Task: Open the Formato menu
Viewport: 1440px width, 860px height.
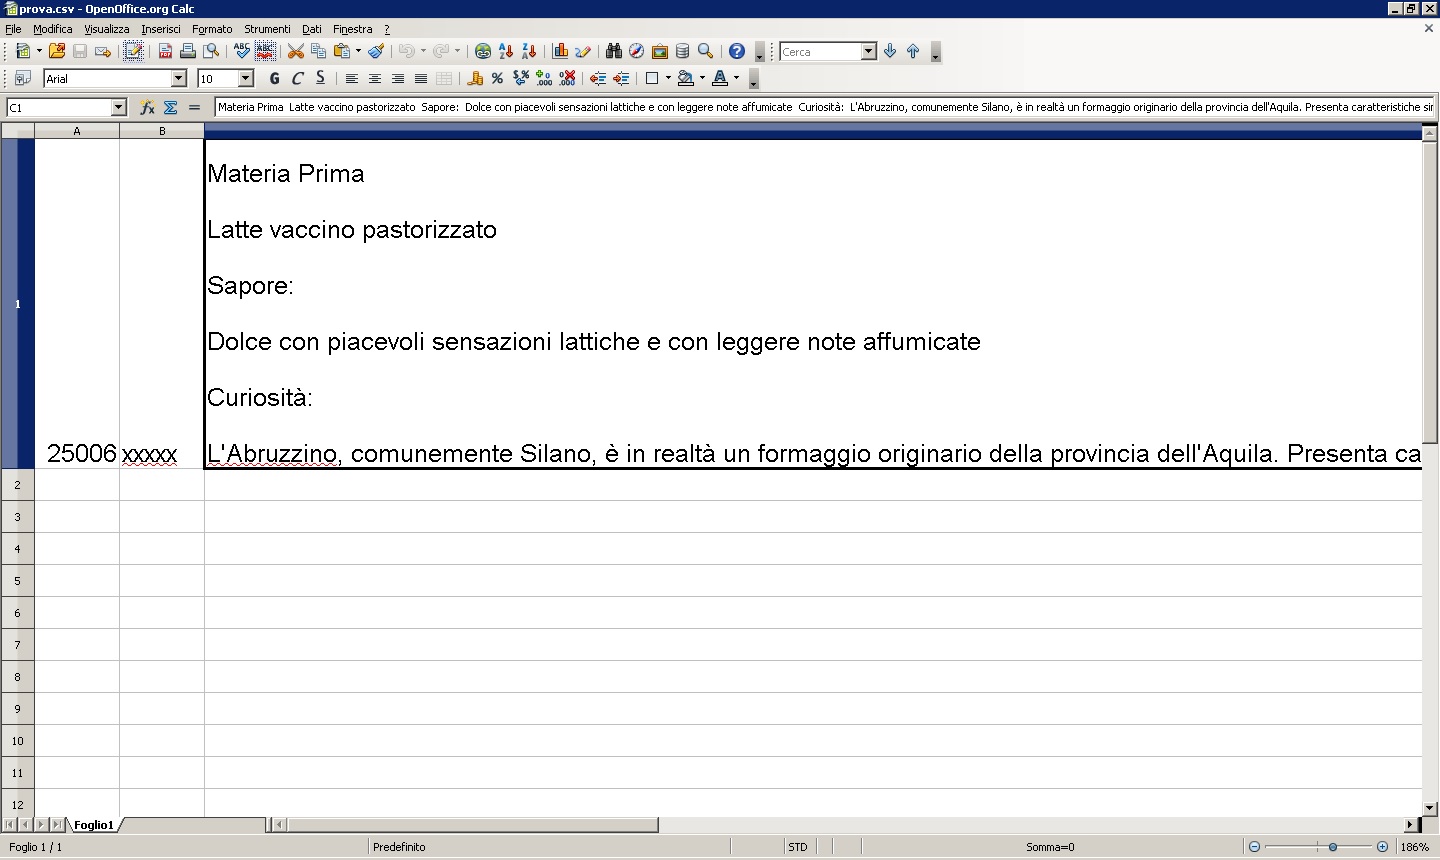Action: click(x=212, y=29)
